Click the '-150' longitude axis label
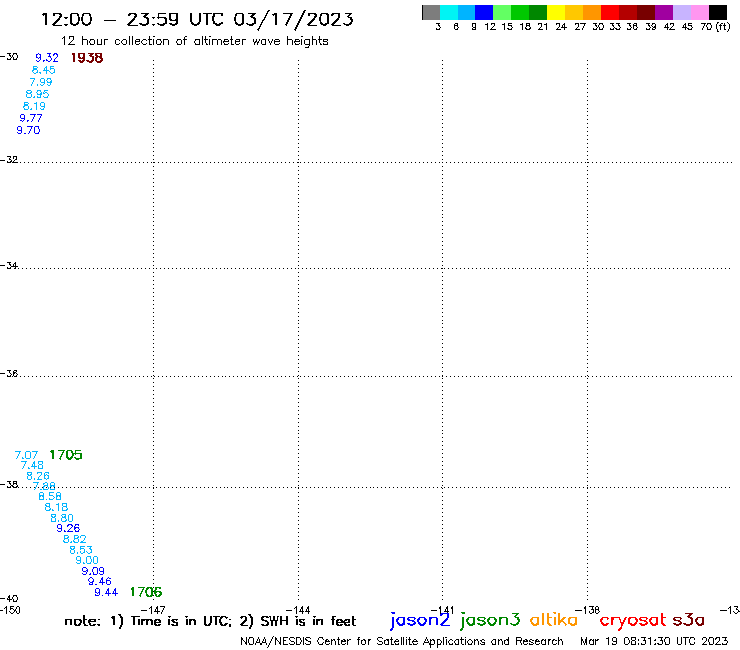Image resolution: width=740 pixels, height=650 pixels. (x=10, y=610)
